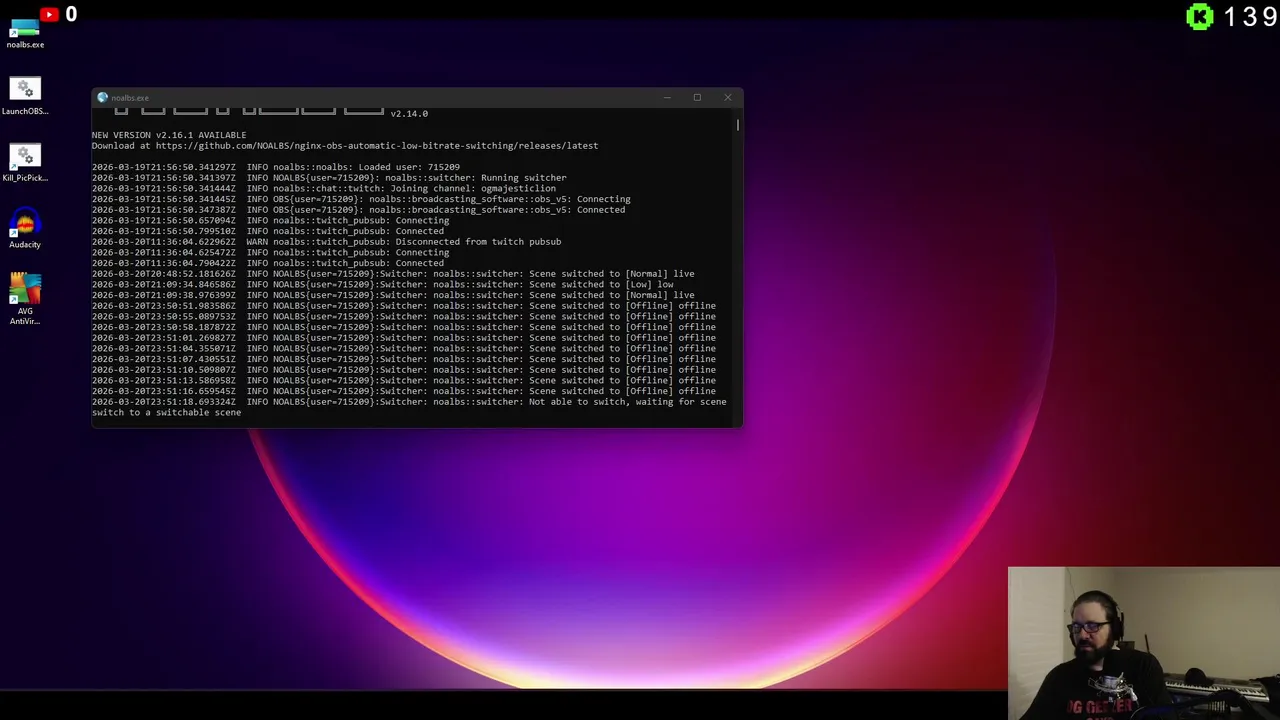
Task: Click the v2.14.0 version text
Action: click(409, 114)
